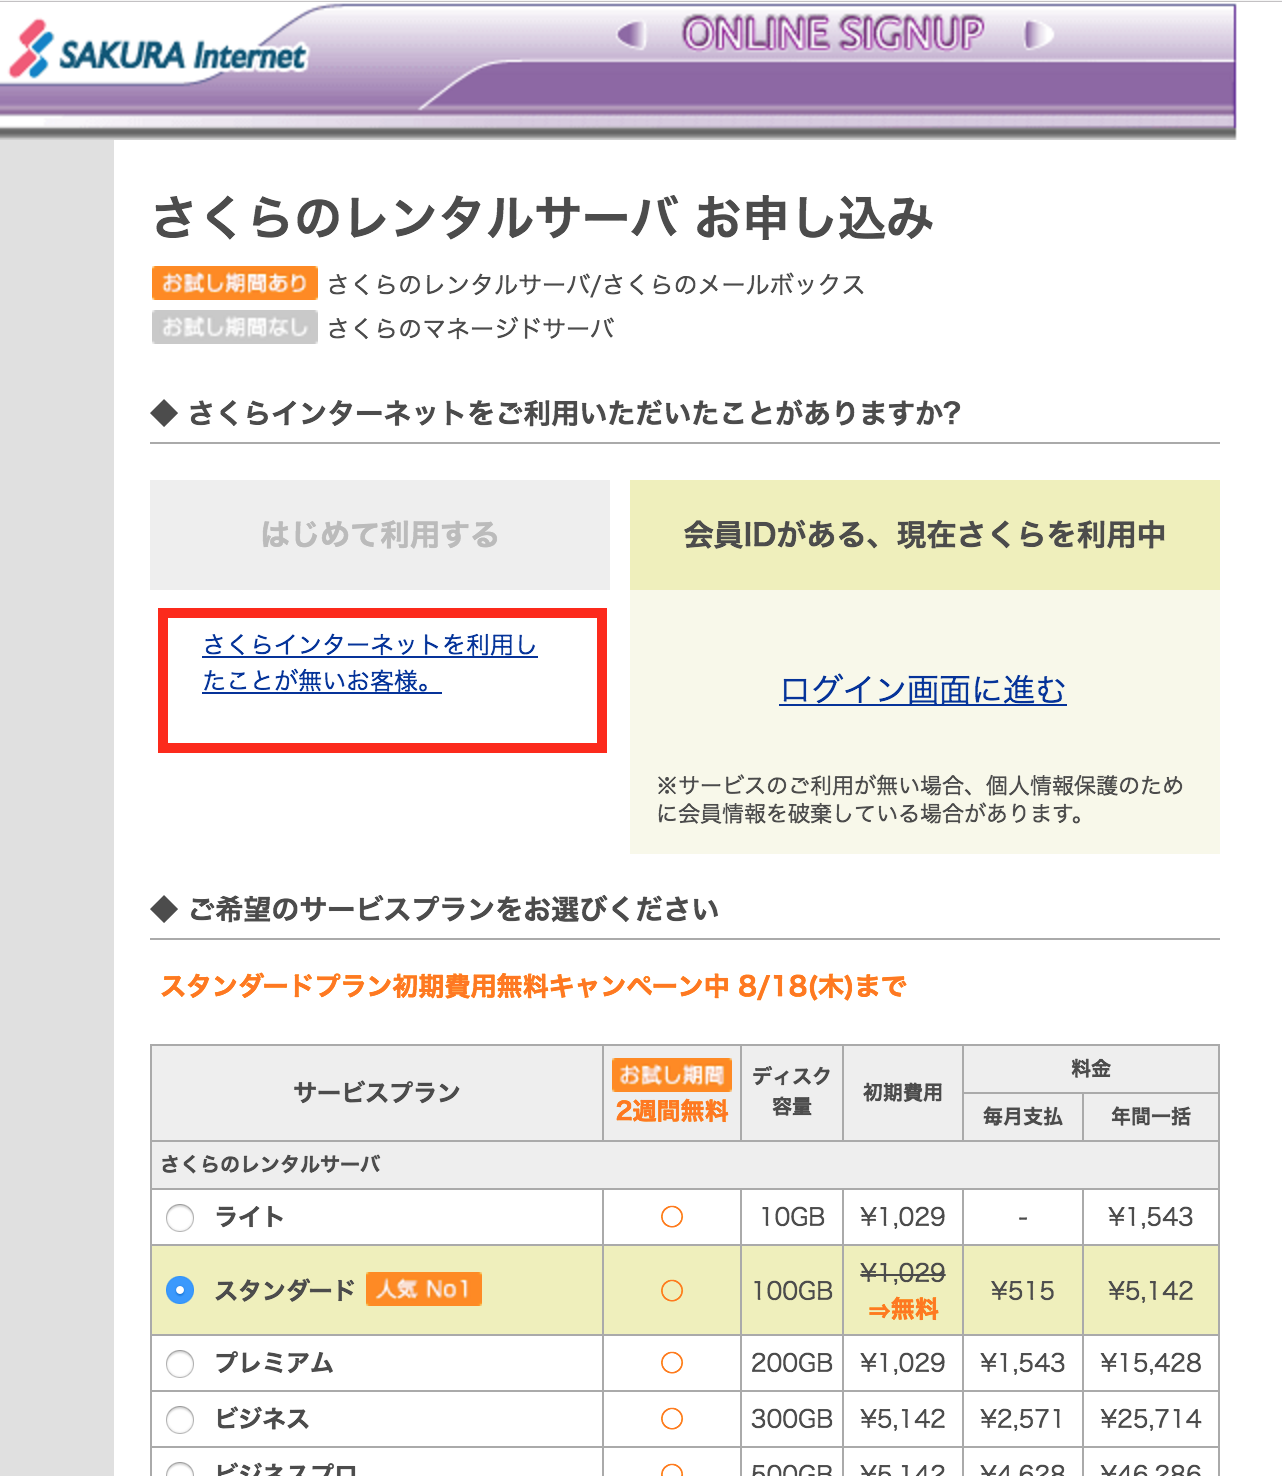Click the 300GB disk capacity cell
Screen dimensions: 1282x1476
792,1419
